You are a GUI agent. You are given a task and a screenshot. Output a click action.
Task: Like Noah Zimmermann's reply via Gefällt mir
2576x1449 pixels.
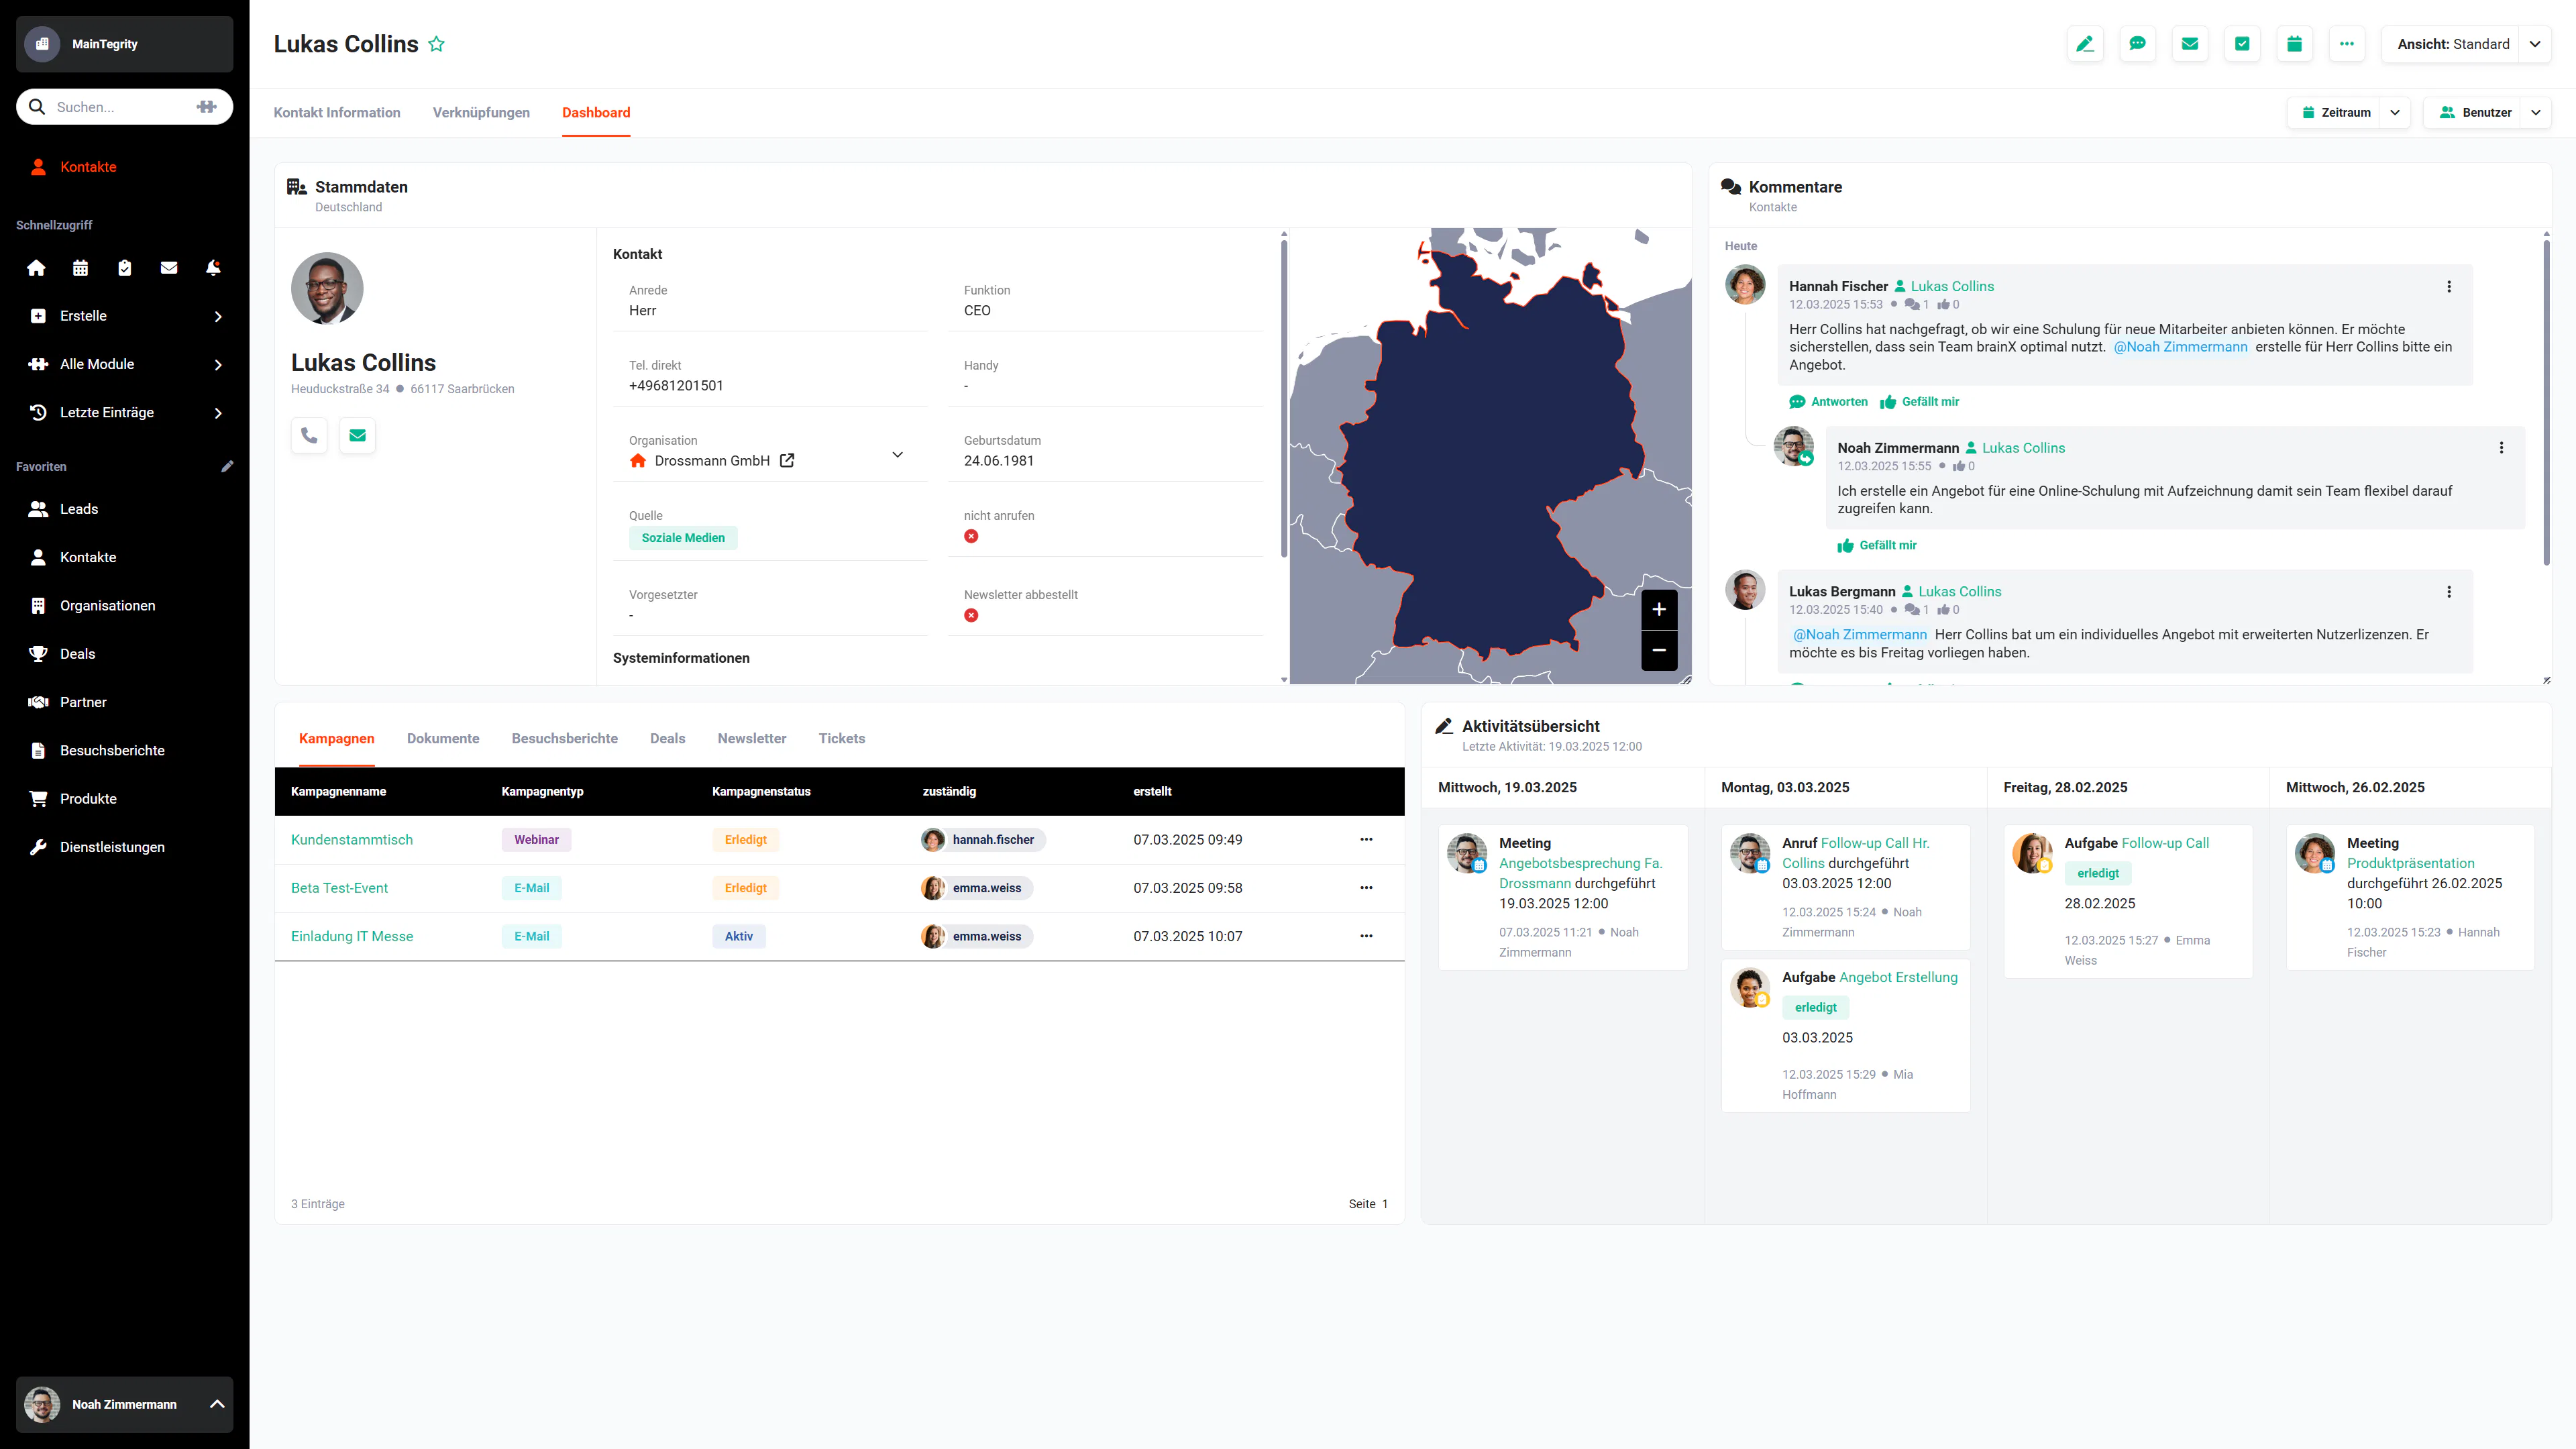1877,545
